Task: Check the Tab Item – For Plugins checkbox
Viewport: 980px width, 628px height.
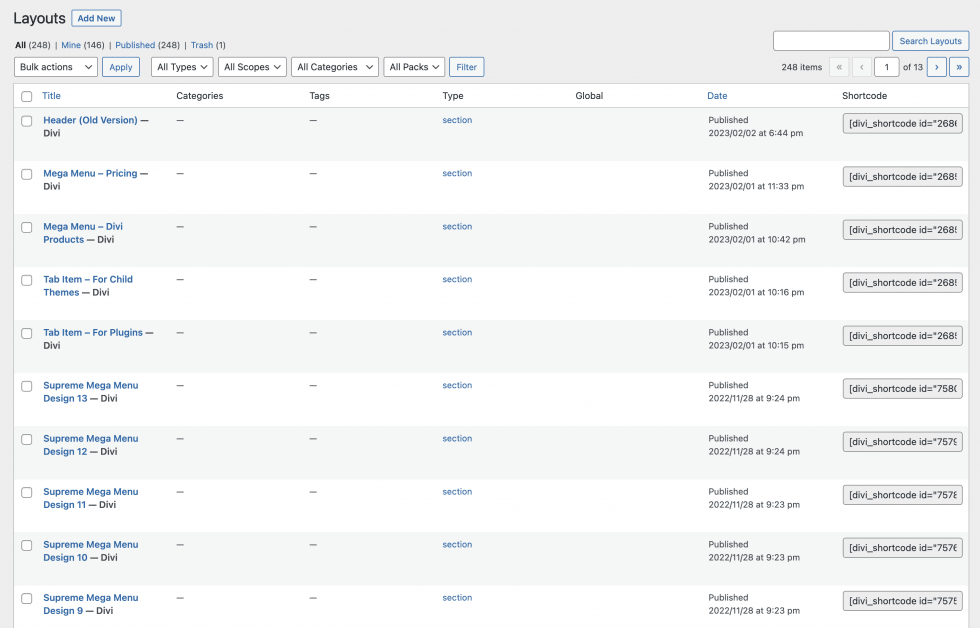Action: click(26, 332)
